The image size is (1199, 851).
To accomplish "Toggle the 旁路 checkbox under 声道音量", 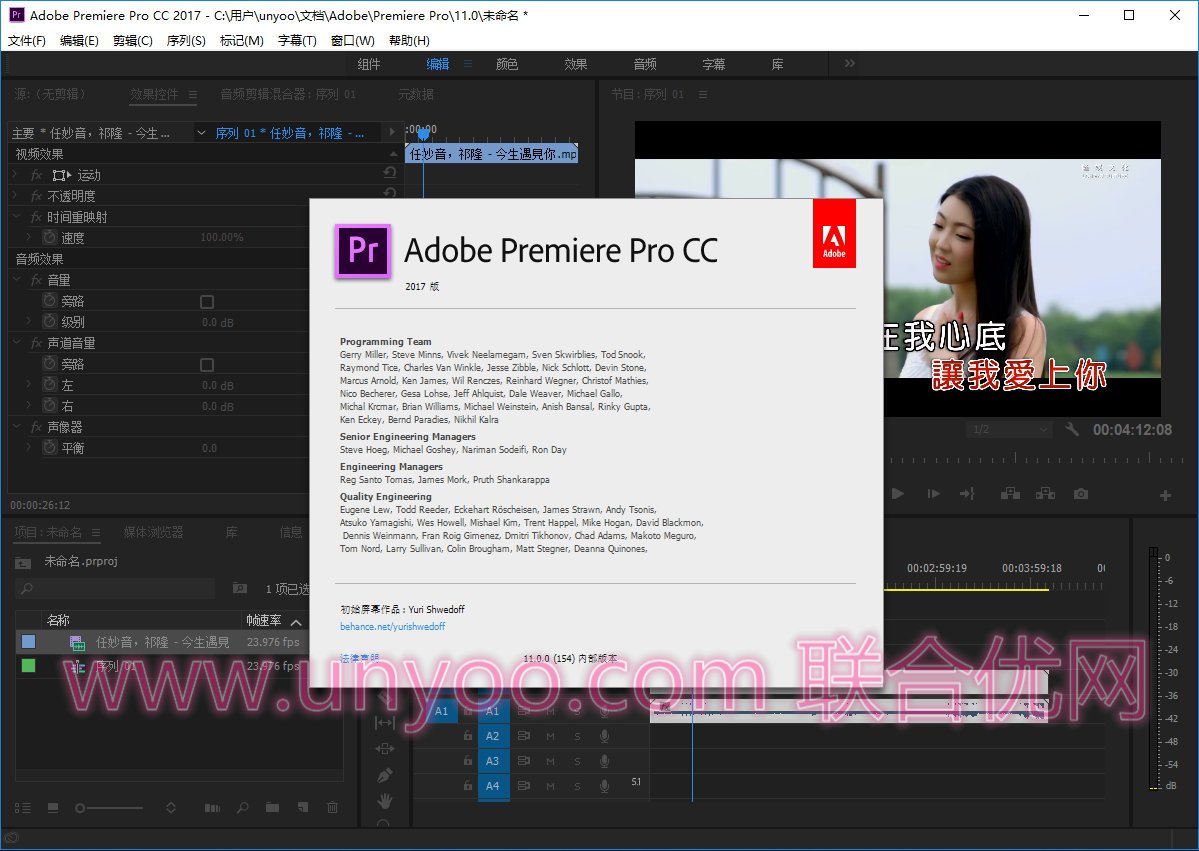I will (x=206, y=365).
